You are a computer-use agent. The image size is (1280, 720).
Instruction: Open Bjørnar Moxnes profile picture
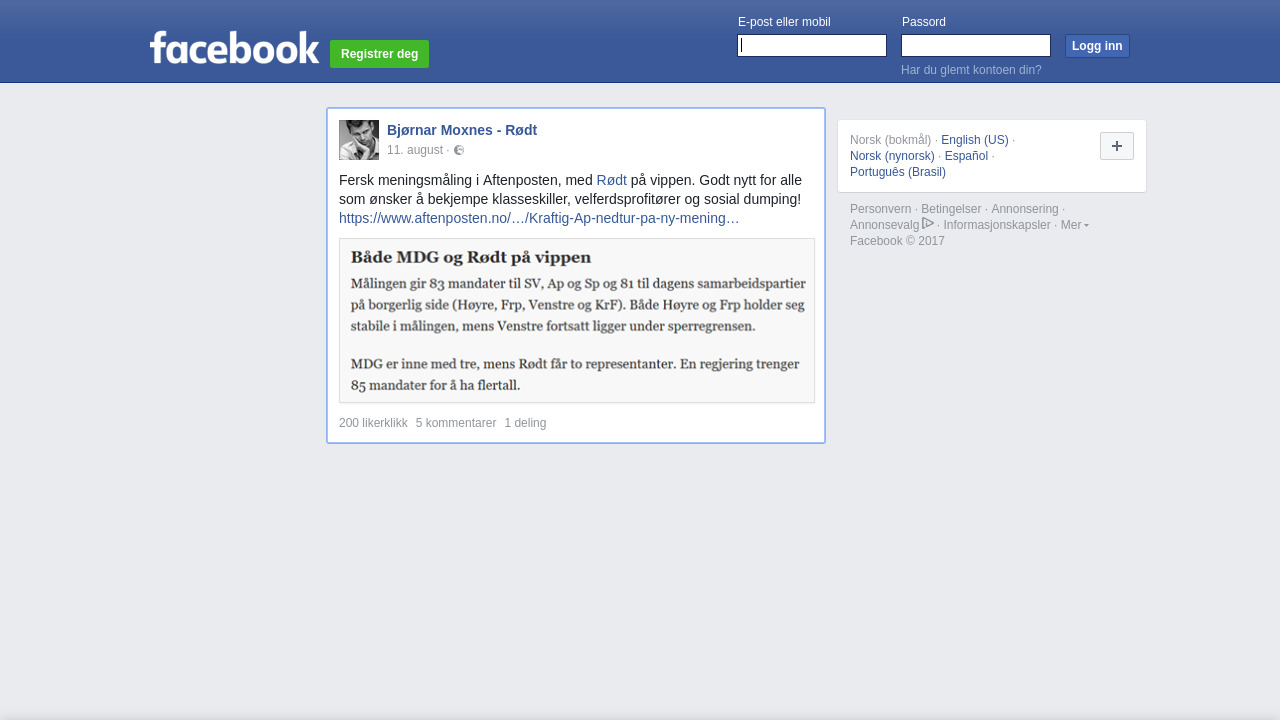point(359,140)
